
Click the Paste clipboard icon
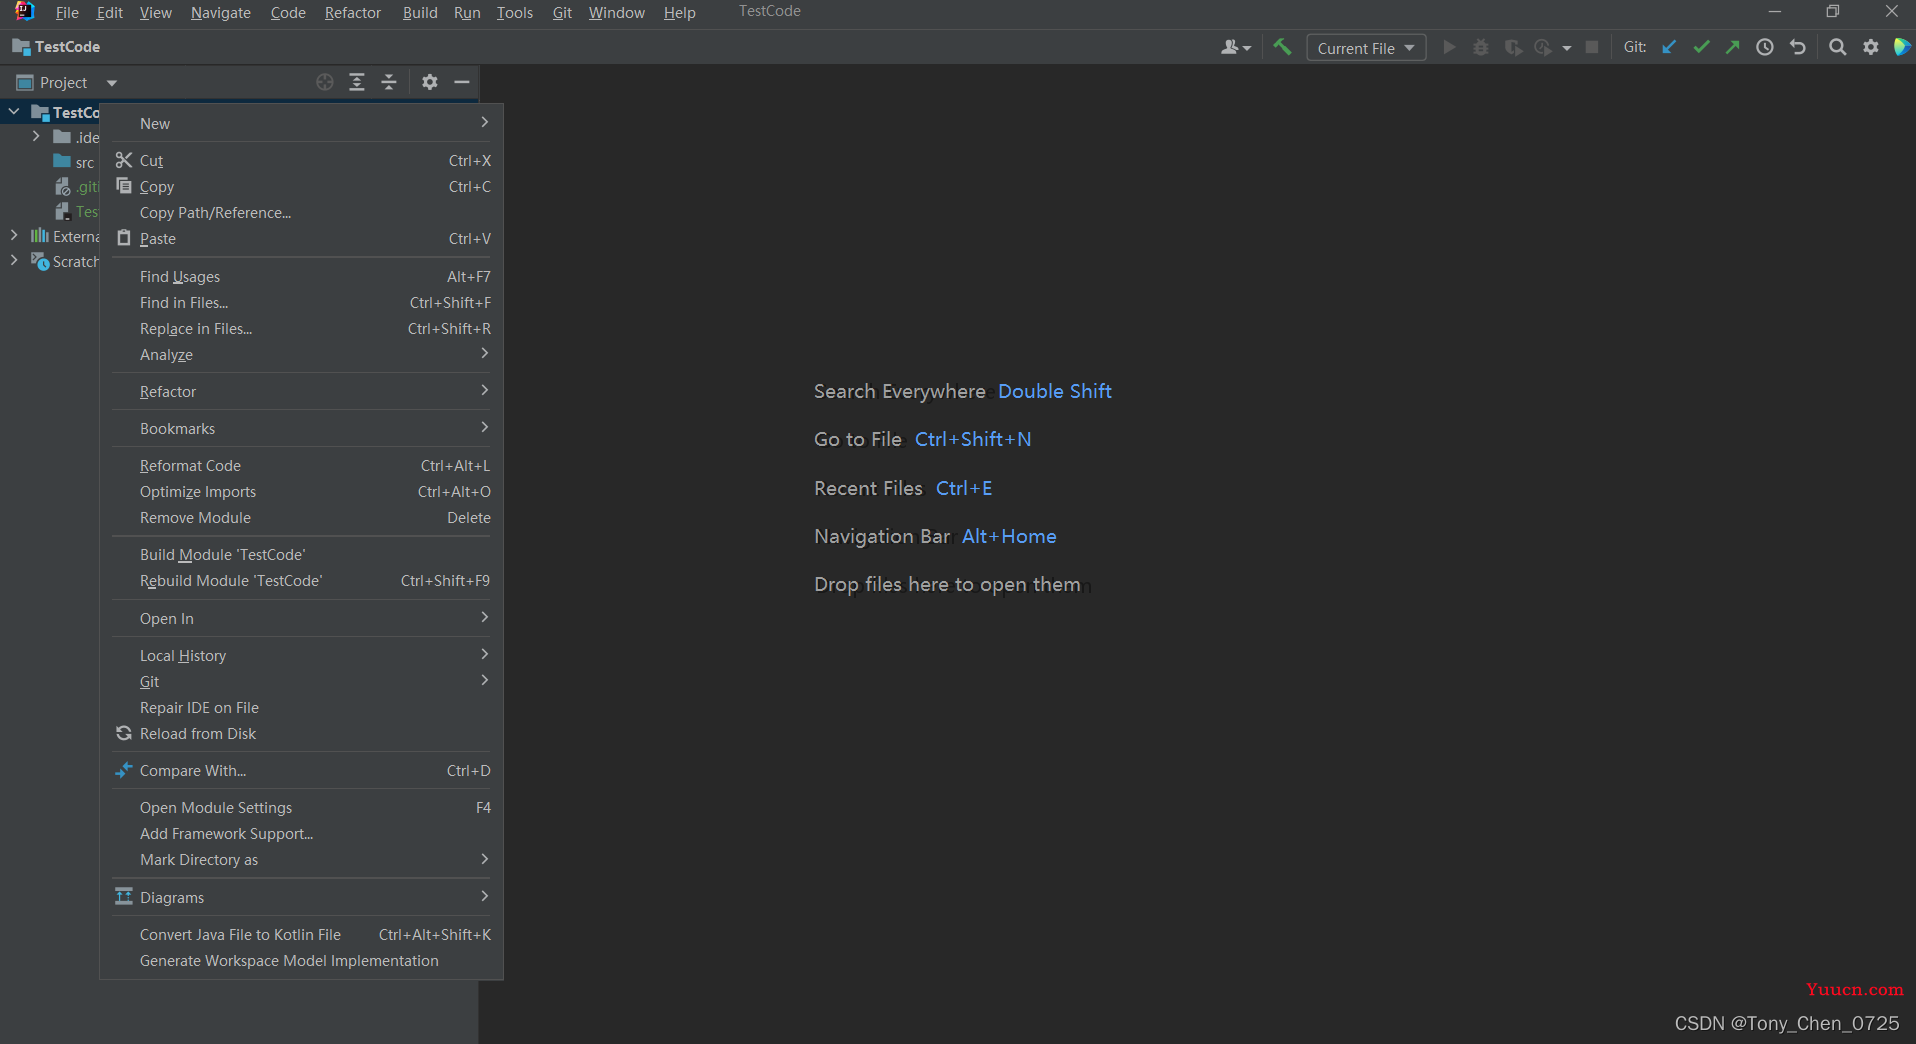[124, 238]
